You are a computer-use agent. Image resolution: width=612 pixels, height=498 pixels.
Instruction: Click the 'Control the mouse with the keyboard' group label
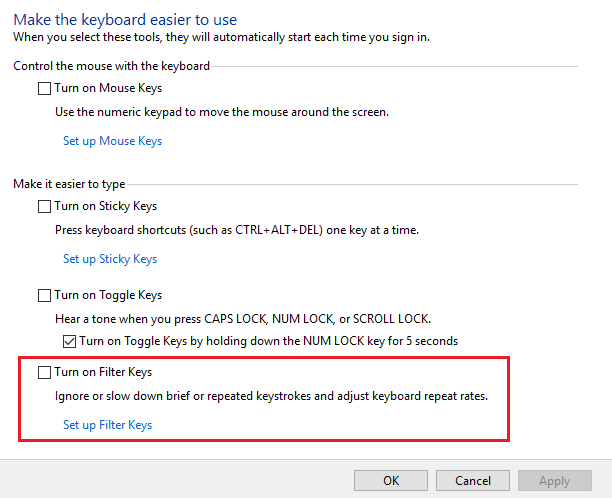click(x=112, y=66)
